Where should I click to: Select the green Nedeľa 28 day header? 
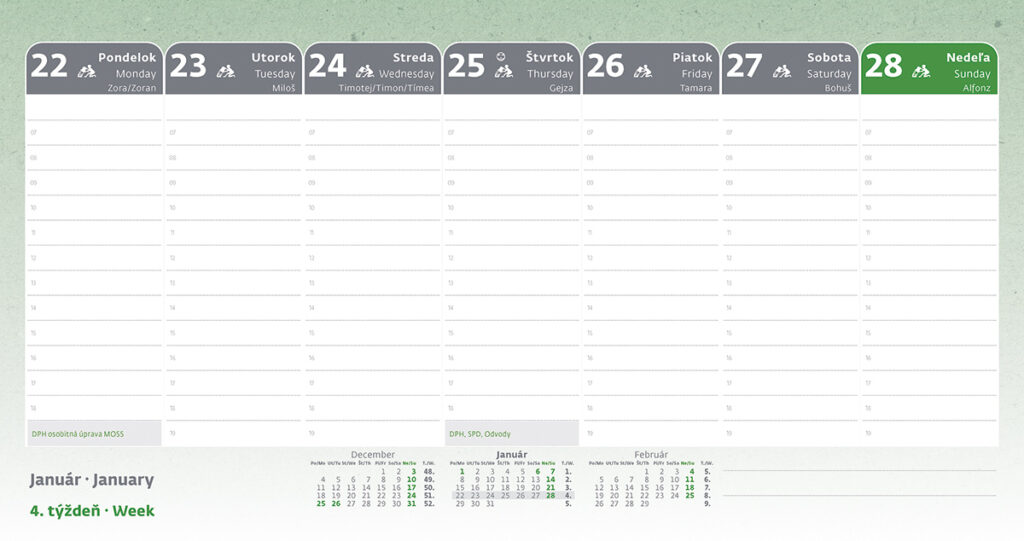[929, 68]
